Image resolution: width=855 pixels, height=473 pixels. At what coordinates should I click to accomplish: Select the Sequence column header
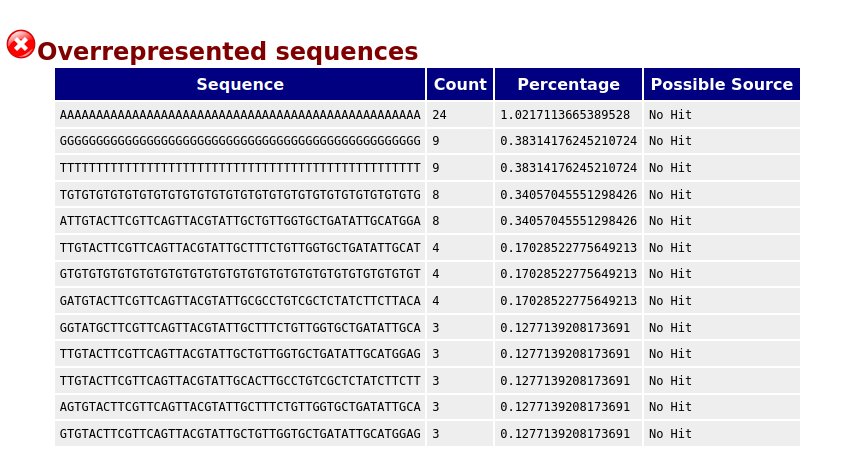click(240, 84)
